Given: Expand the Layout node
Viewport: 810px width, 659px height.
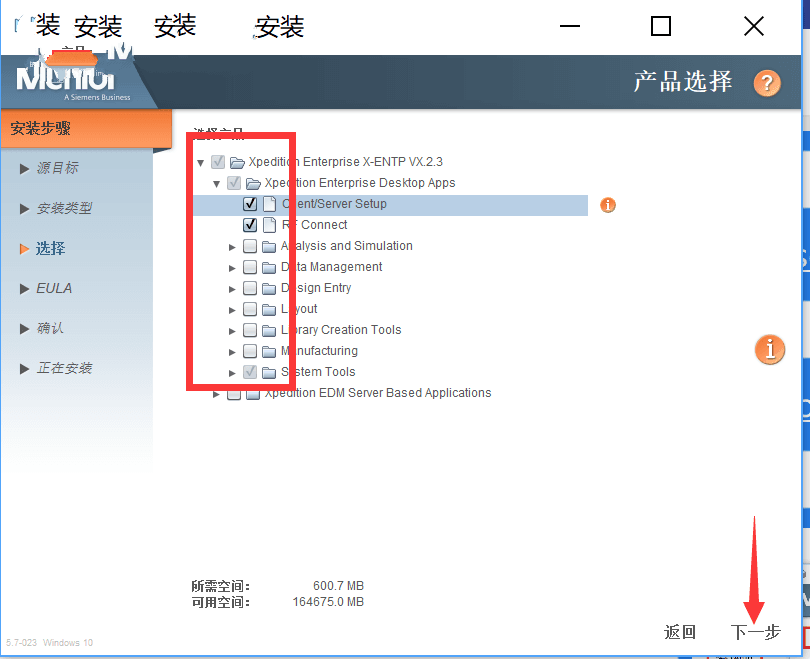Looking at the screenshot, I should pos(232,310).
